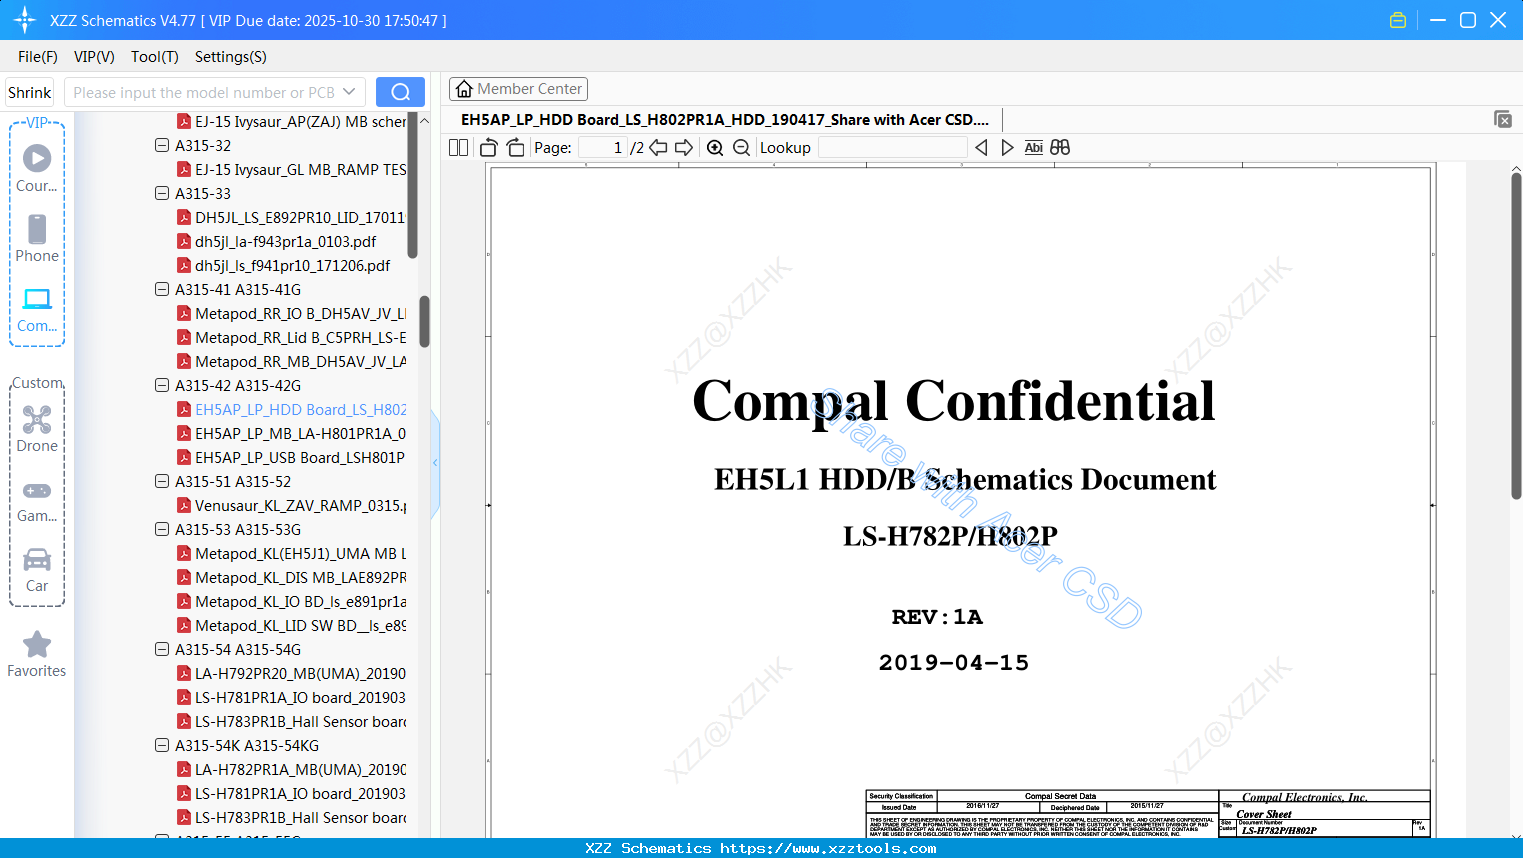The height and width of the screenshot is (858, 1523).
Task: Find previous lookup result
Action: click(x=981, y=148)
